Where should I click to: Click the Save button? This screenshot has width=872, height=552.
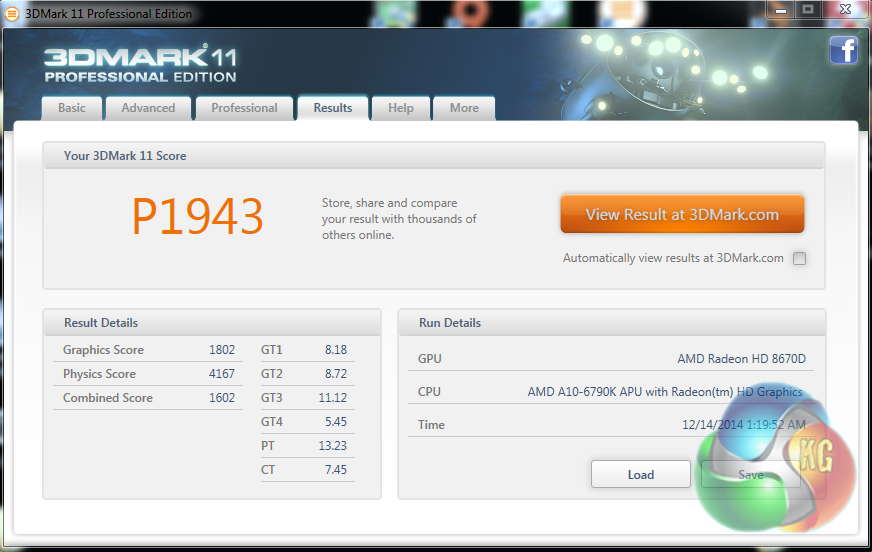(750, 475)
